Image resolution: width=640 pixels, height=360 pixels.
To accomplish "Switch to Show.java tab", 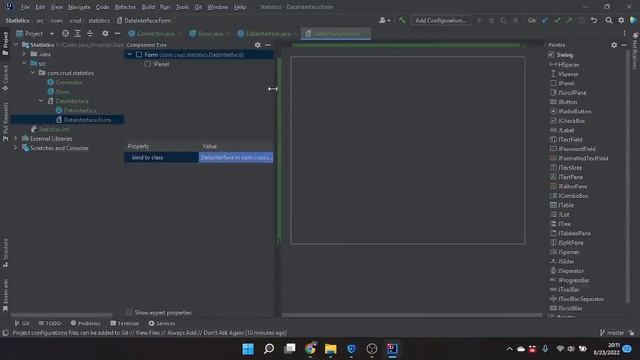I will pos(209,33).
